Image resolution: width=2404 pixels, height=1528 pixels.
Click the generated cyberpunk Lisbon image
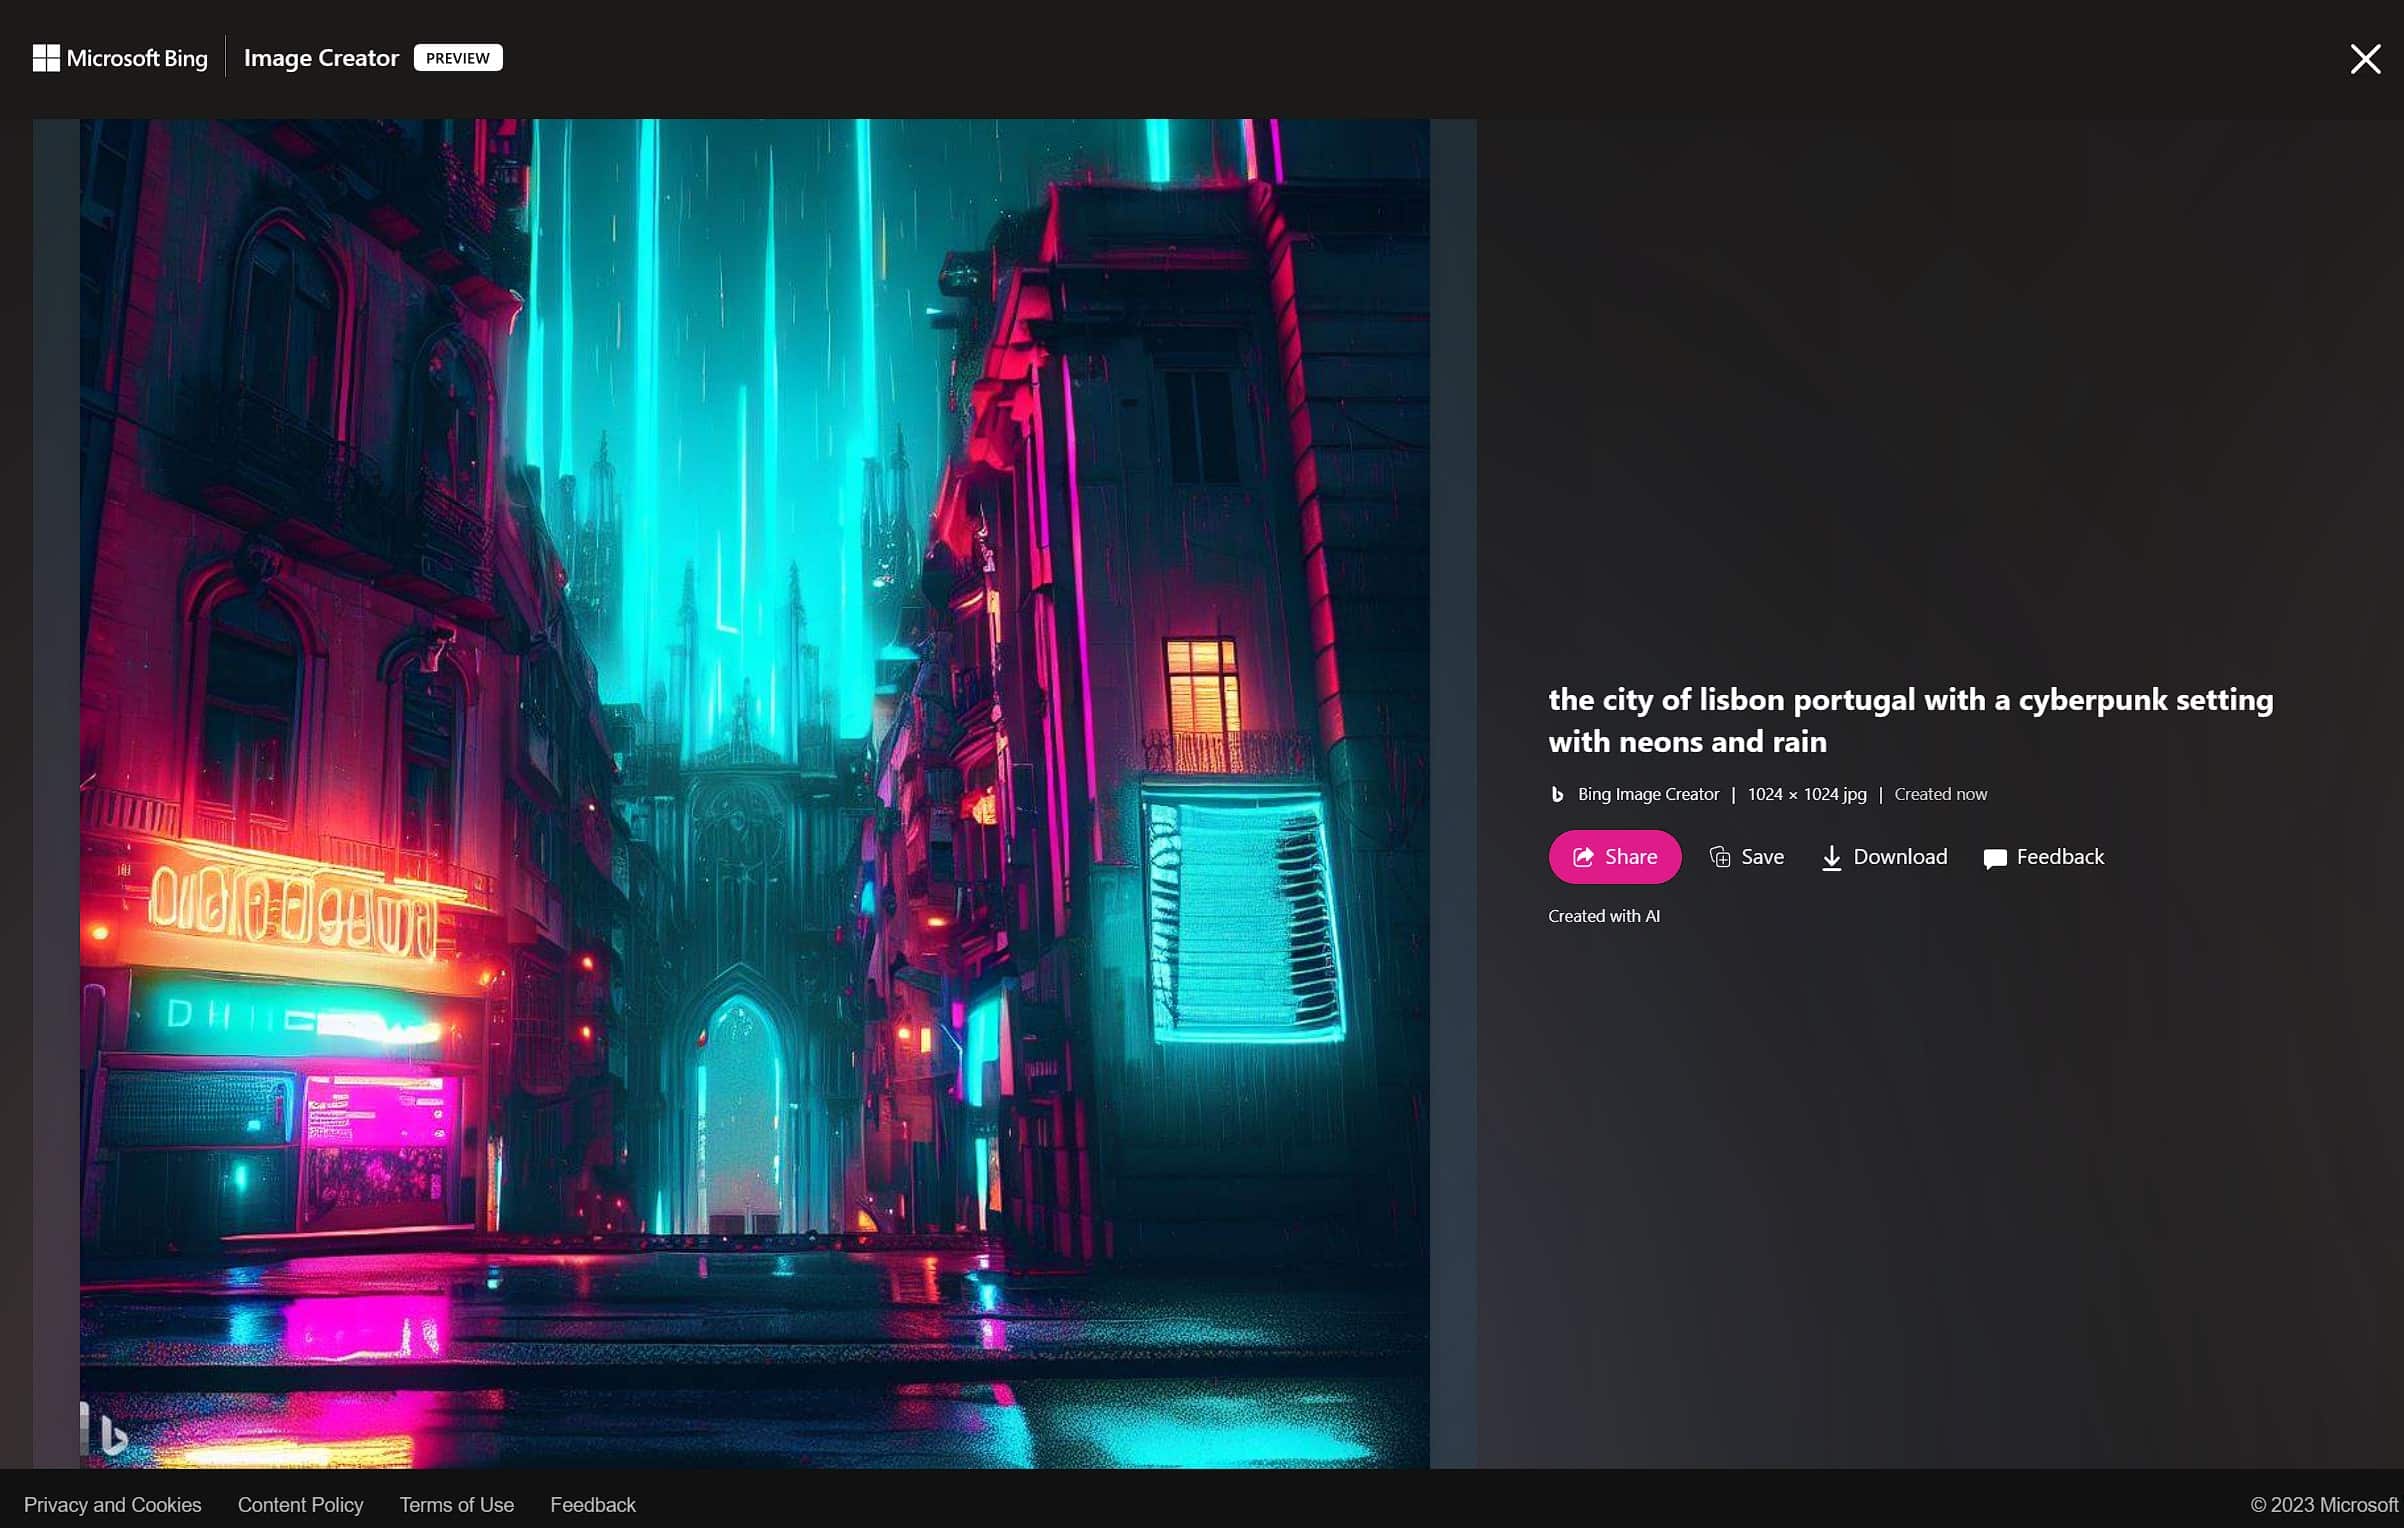(x=755, y=700)
